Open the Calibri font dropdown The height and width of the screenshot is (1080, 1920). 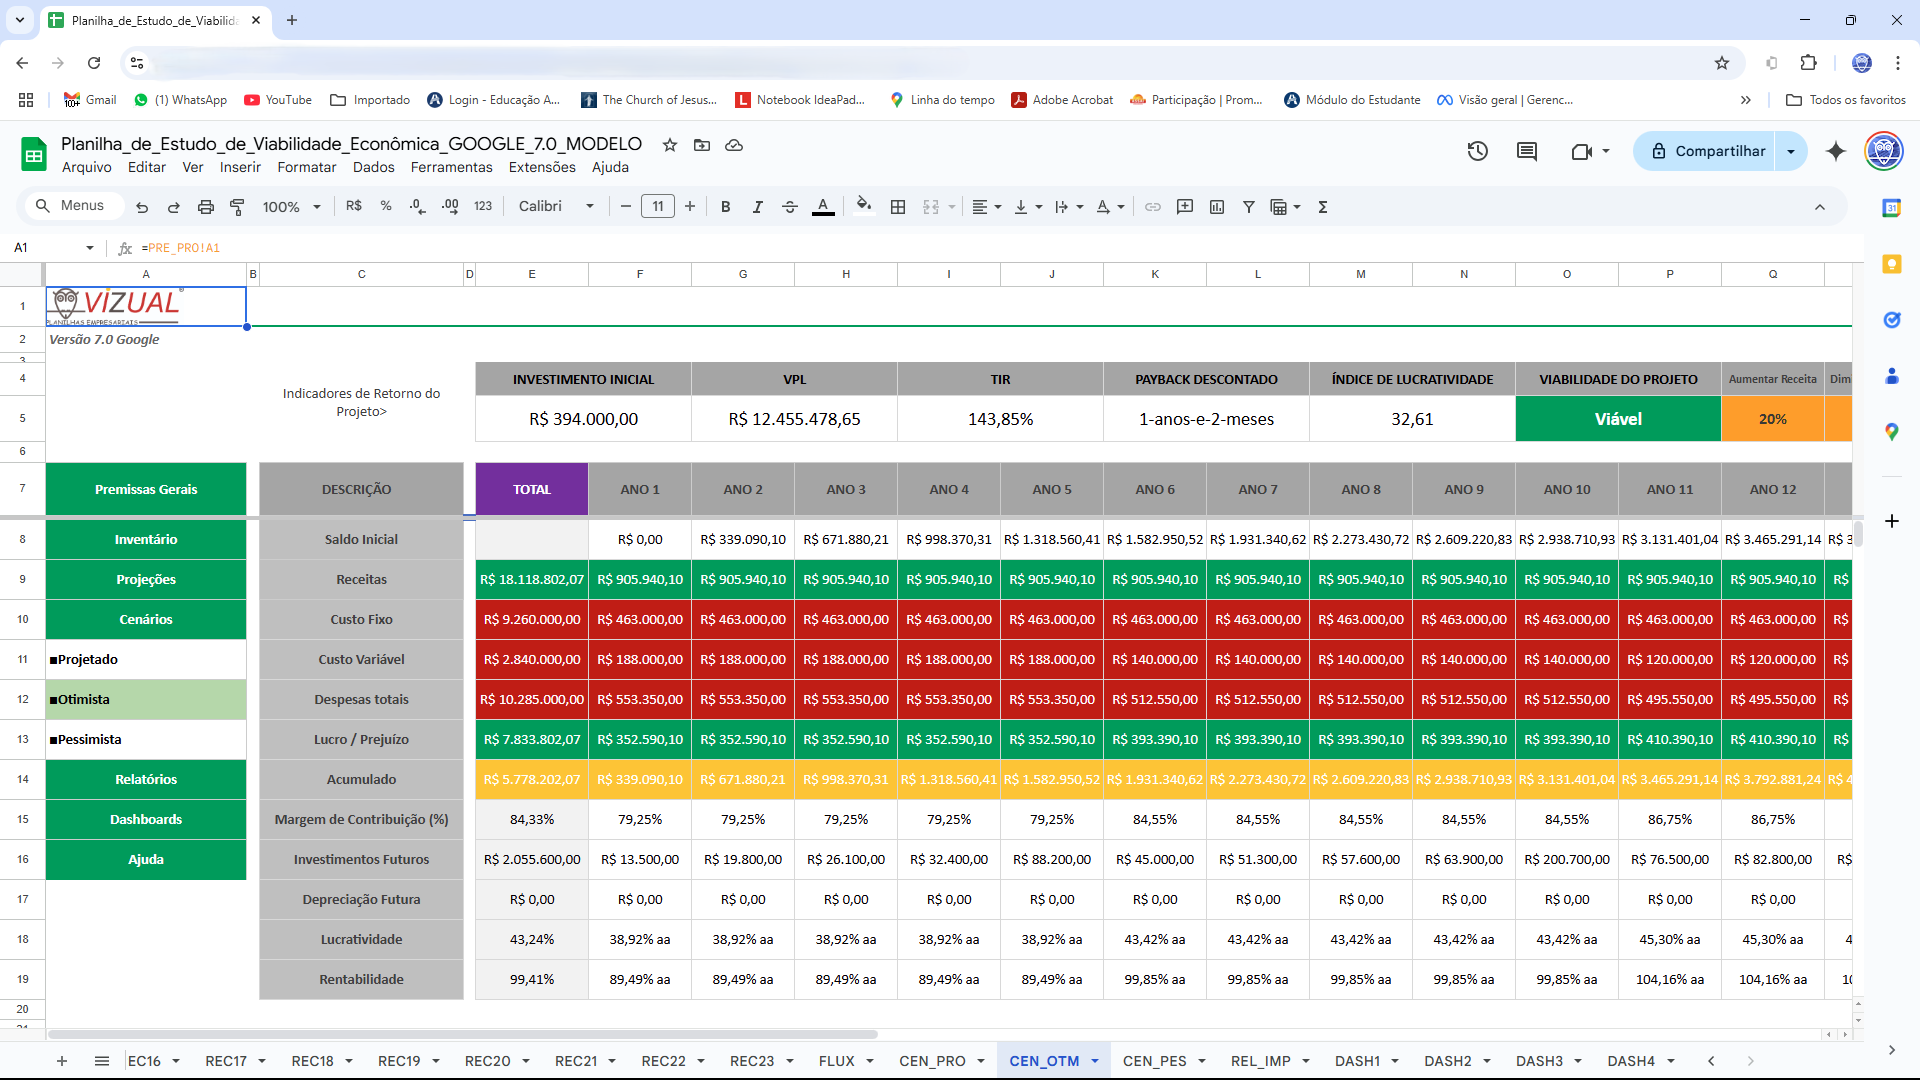click(556, 207)
